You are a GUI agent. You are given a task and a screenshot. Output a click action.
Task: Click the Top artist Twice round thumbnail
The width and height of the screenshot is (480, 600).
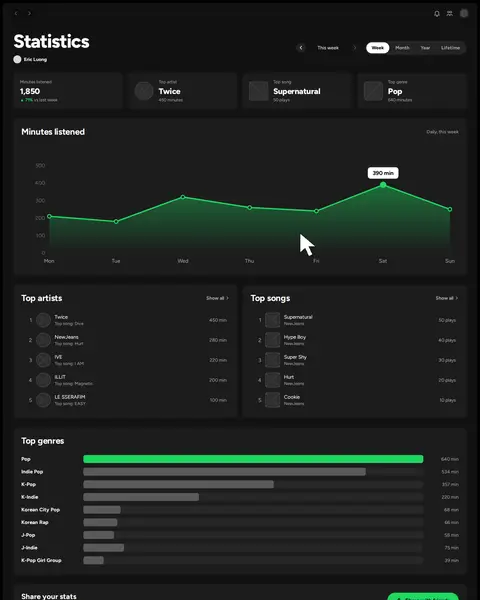tap(144, 91)
